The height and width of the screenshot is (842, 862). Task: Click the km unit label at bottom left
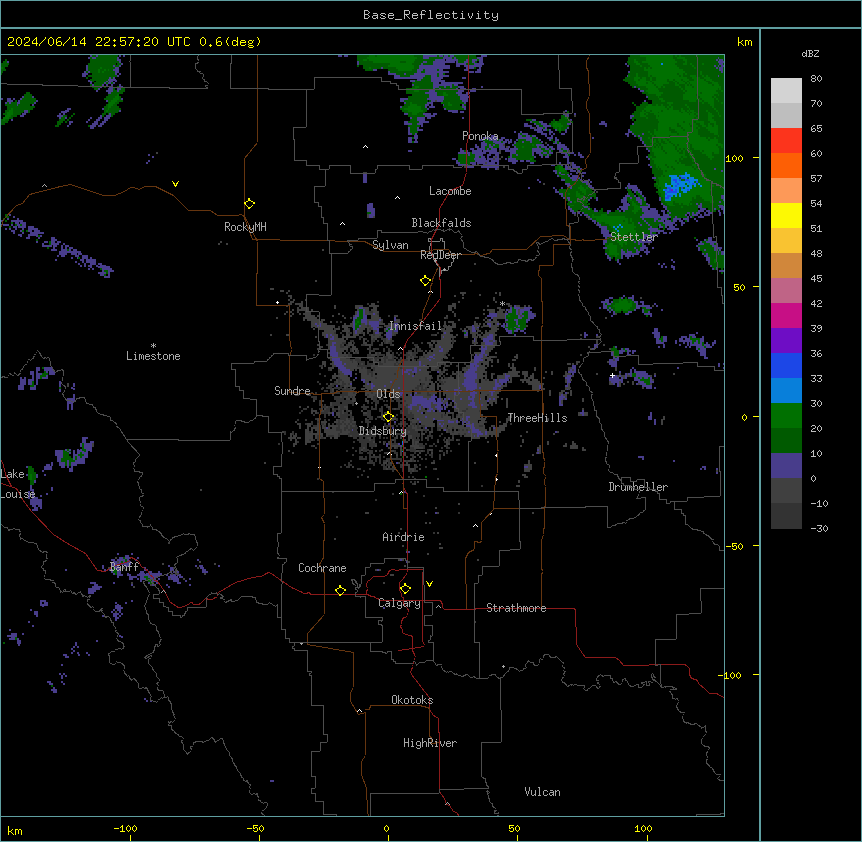[x=15, y=830]
